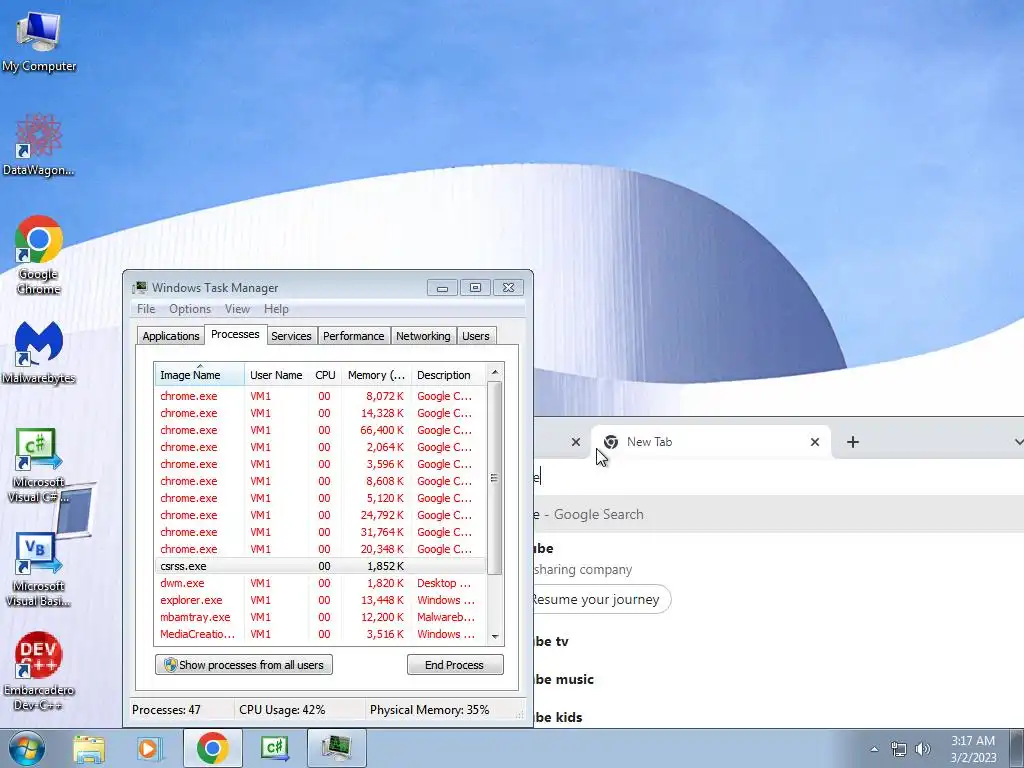Click scroll-up arrow in process list
Image resolution: width=1024 pixels, height=768 pixels.
tap(495, 372)
